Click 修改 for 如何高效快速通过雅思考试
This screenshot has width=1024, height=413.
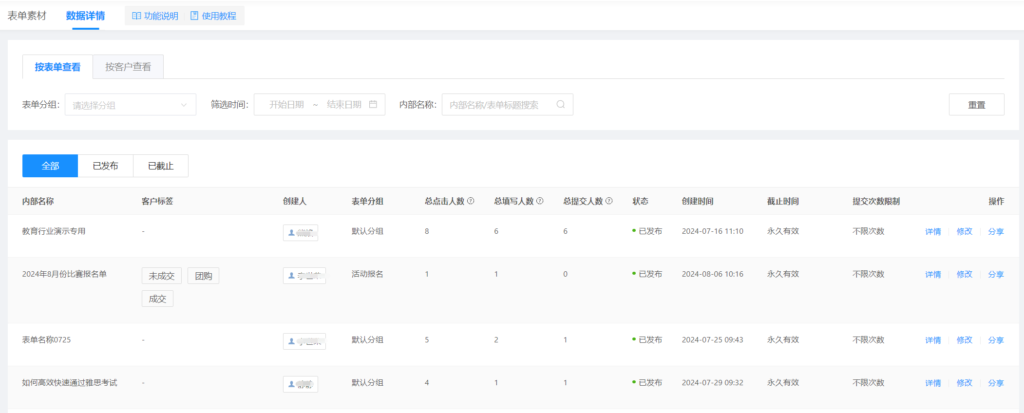(x=964, y=383)
